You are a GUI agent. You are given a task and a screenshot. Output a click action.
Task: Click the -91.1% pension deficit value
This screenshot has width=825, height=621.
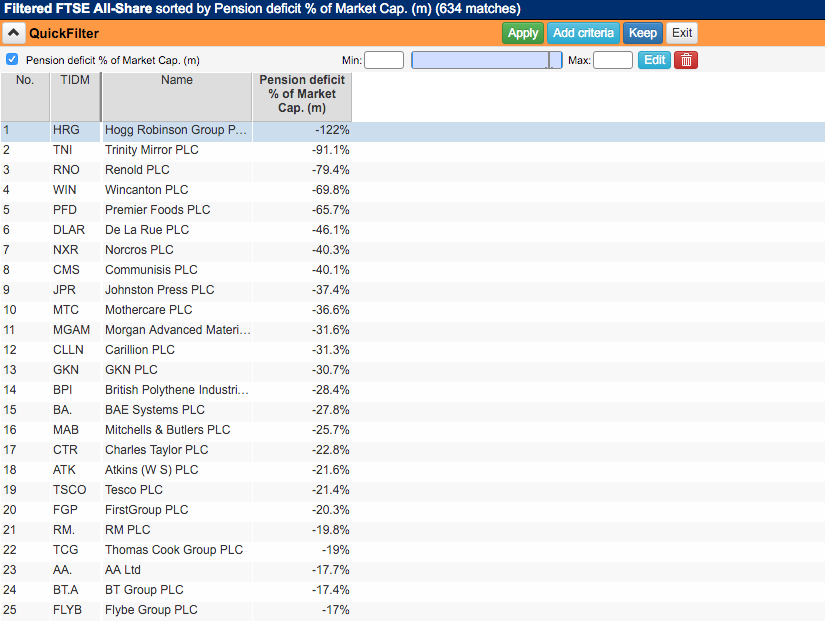tap(330, 150)
